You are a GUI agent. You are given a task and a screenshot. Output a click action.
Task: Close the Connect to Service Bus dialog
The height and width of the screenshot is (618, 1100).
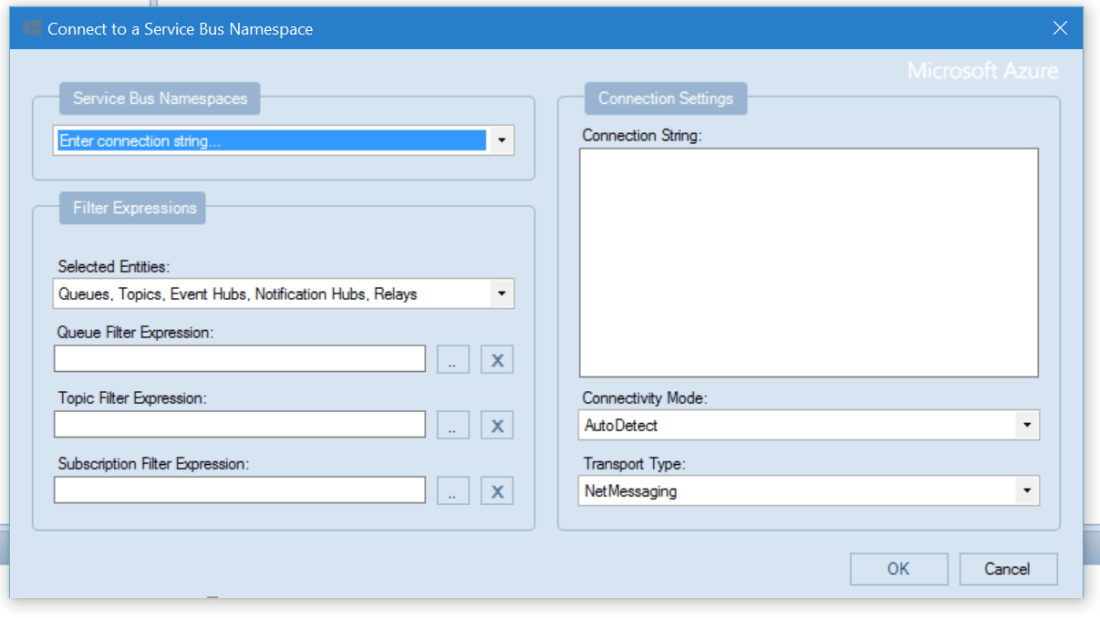(1060, 29)
